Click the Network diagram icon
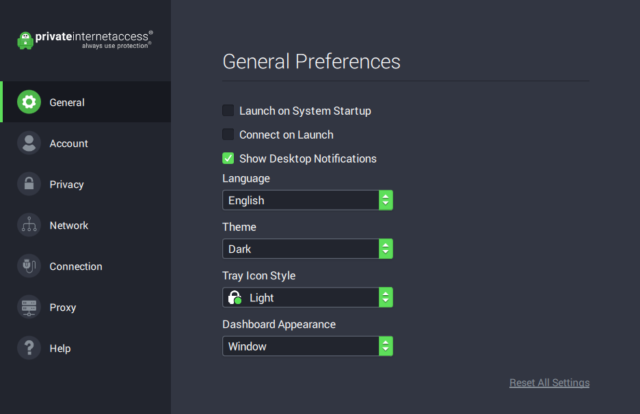Viewport: 640px width, 414px height. pyautogui.click(x=29, y=225)
